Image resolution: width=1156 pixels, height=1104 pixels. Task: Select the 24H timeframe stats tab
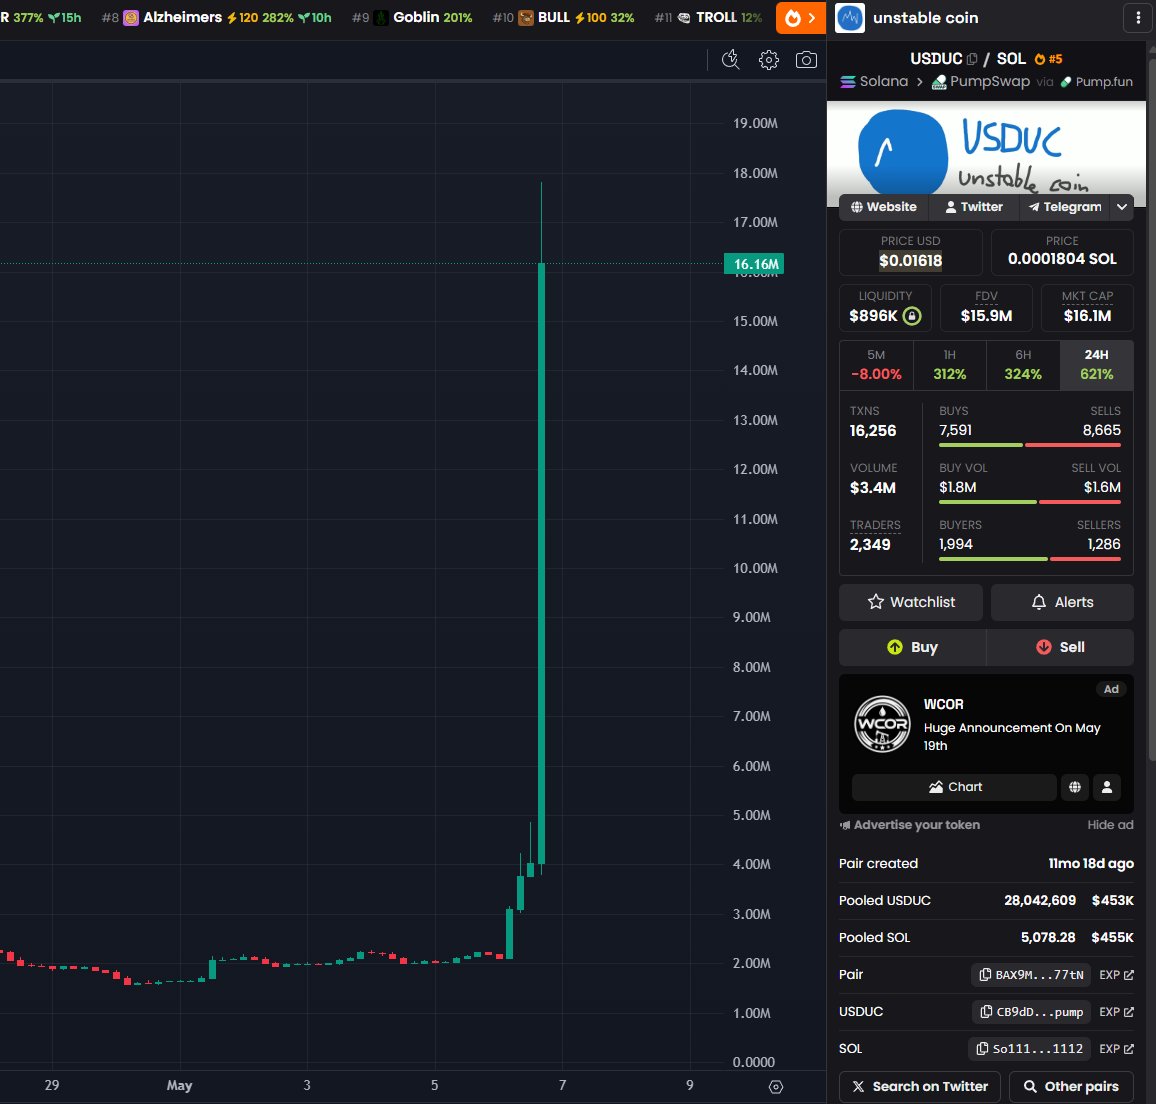tap(1096, 365)
